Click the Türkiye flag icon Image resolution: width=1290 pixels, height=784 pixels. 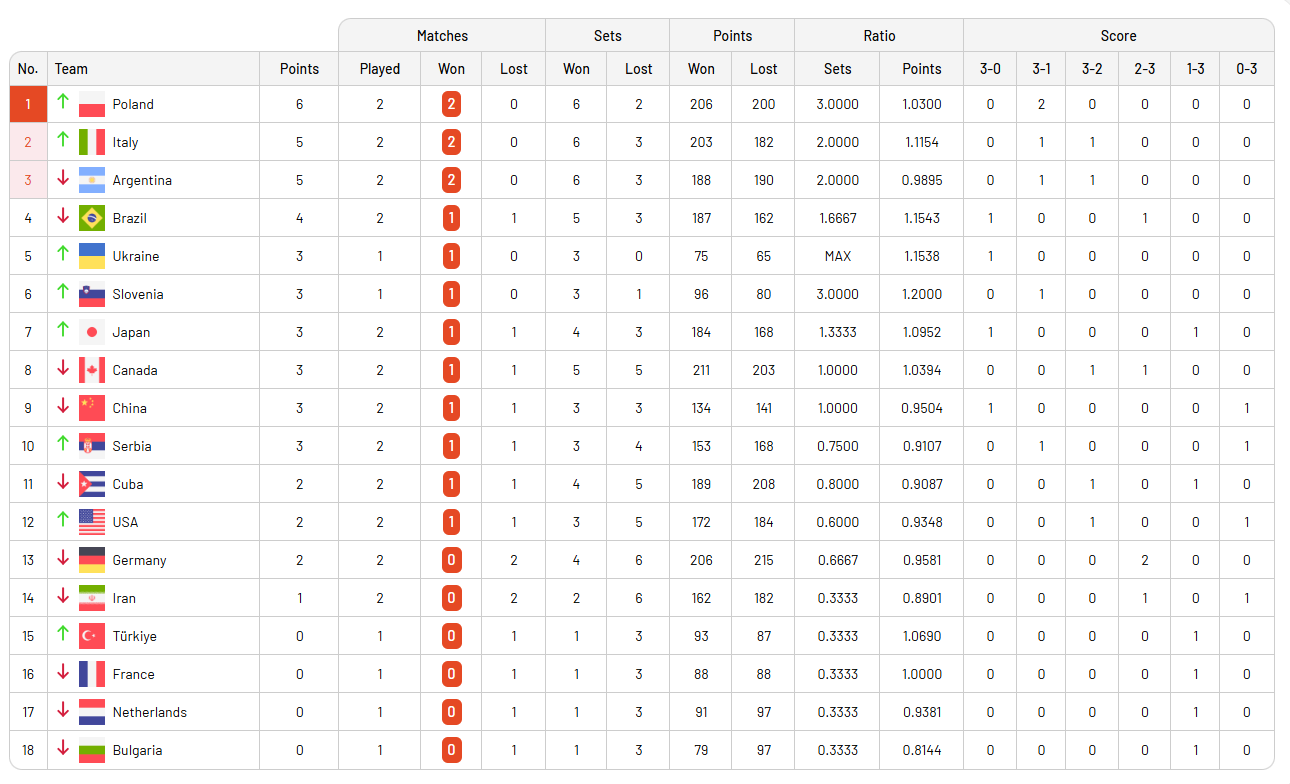[92, 636]
